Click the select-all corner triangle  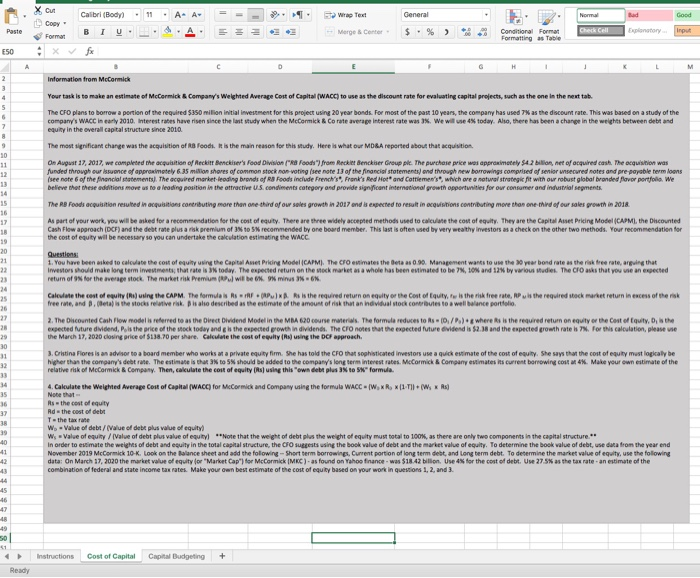4,67
